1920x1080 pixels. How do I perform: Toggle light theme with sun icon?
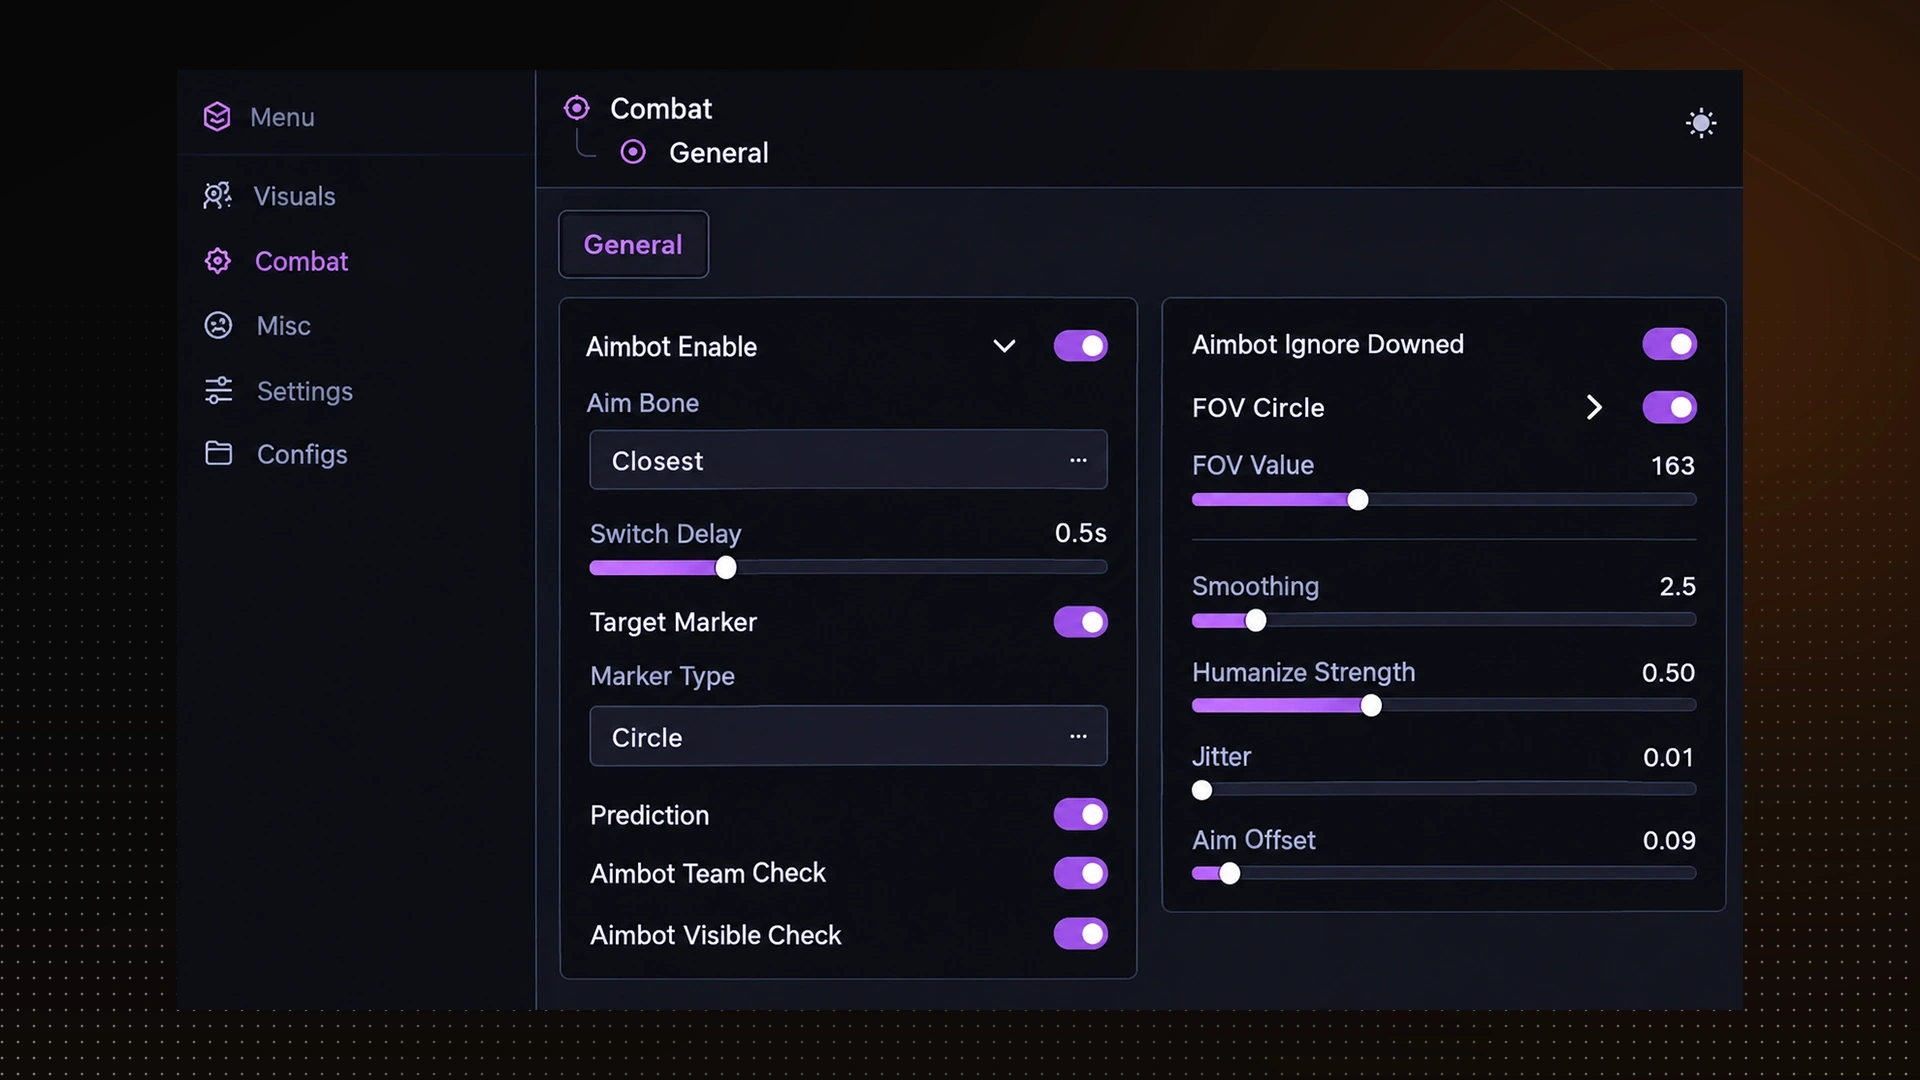(1700, 123)
